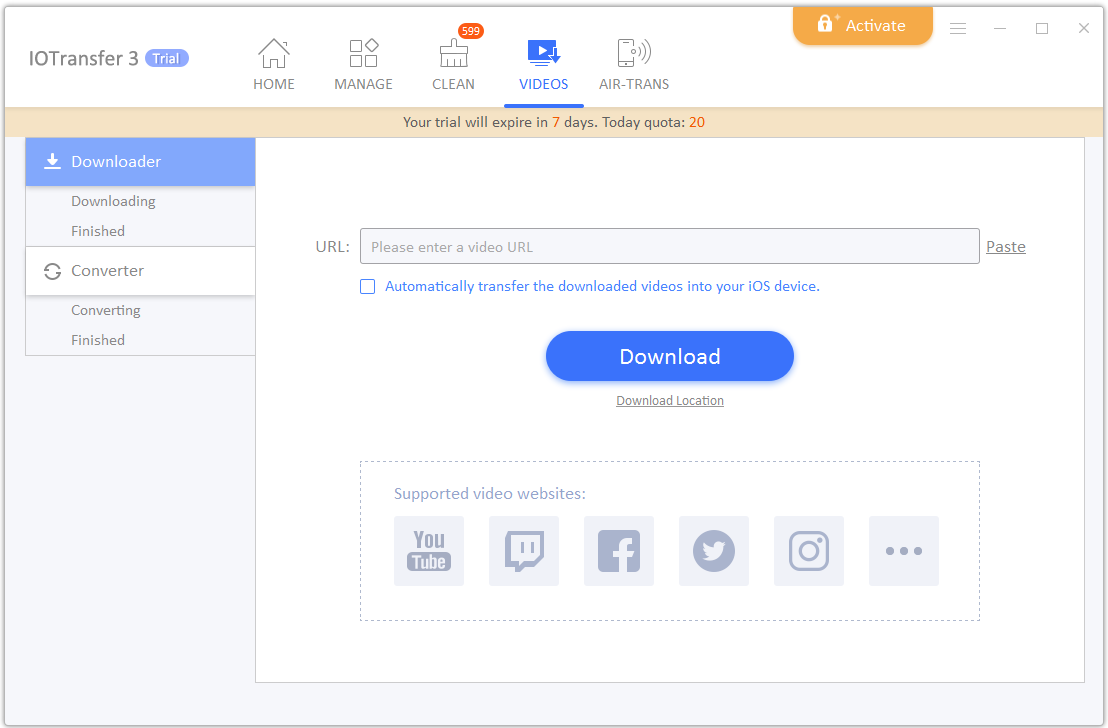Open the Download Location link
1108x728 pixels.
pos(670,401)
